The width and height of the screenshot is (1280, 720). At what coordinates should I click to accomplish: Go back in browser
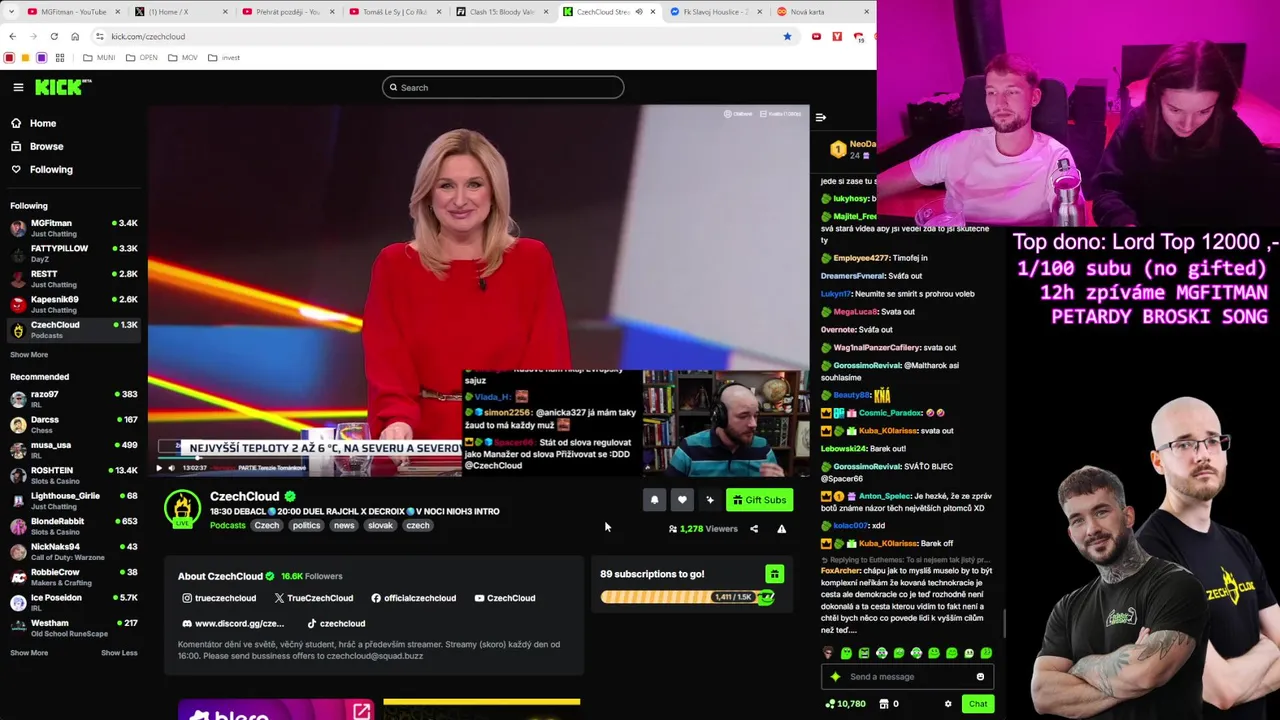click(x=12, y=36)
